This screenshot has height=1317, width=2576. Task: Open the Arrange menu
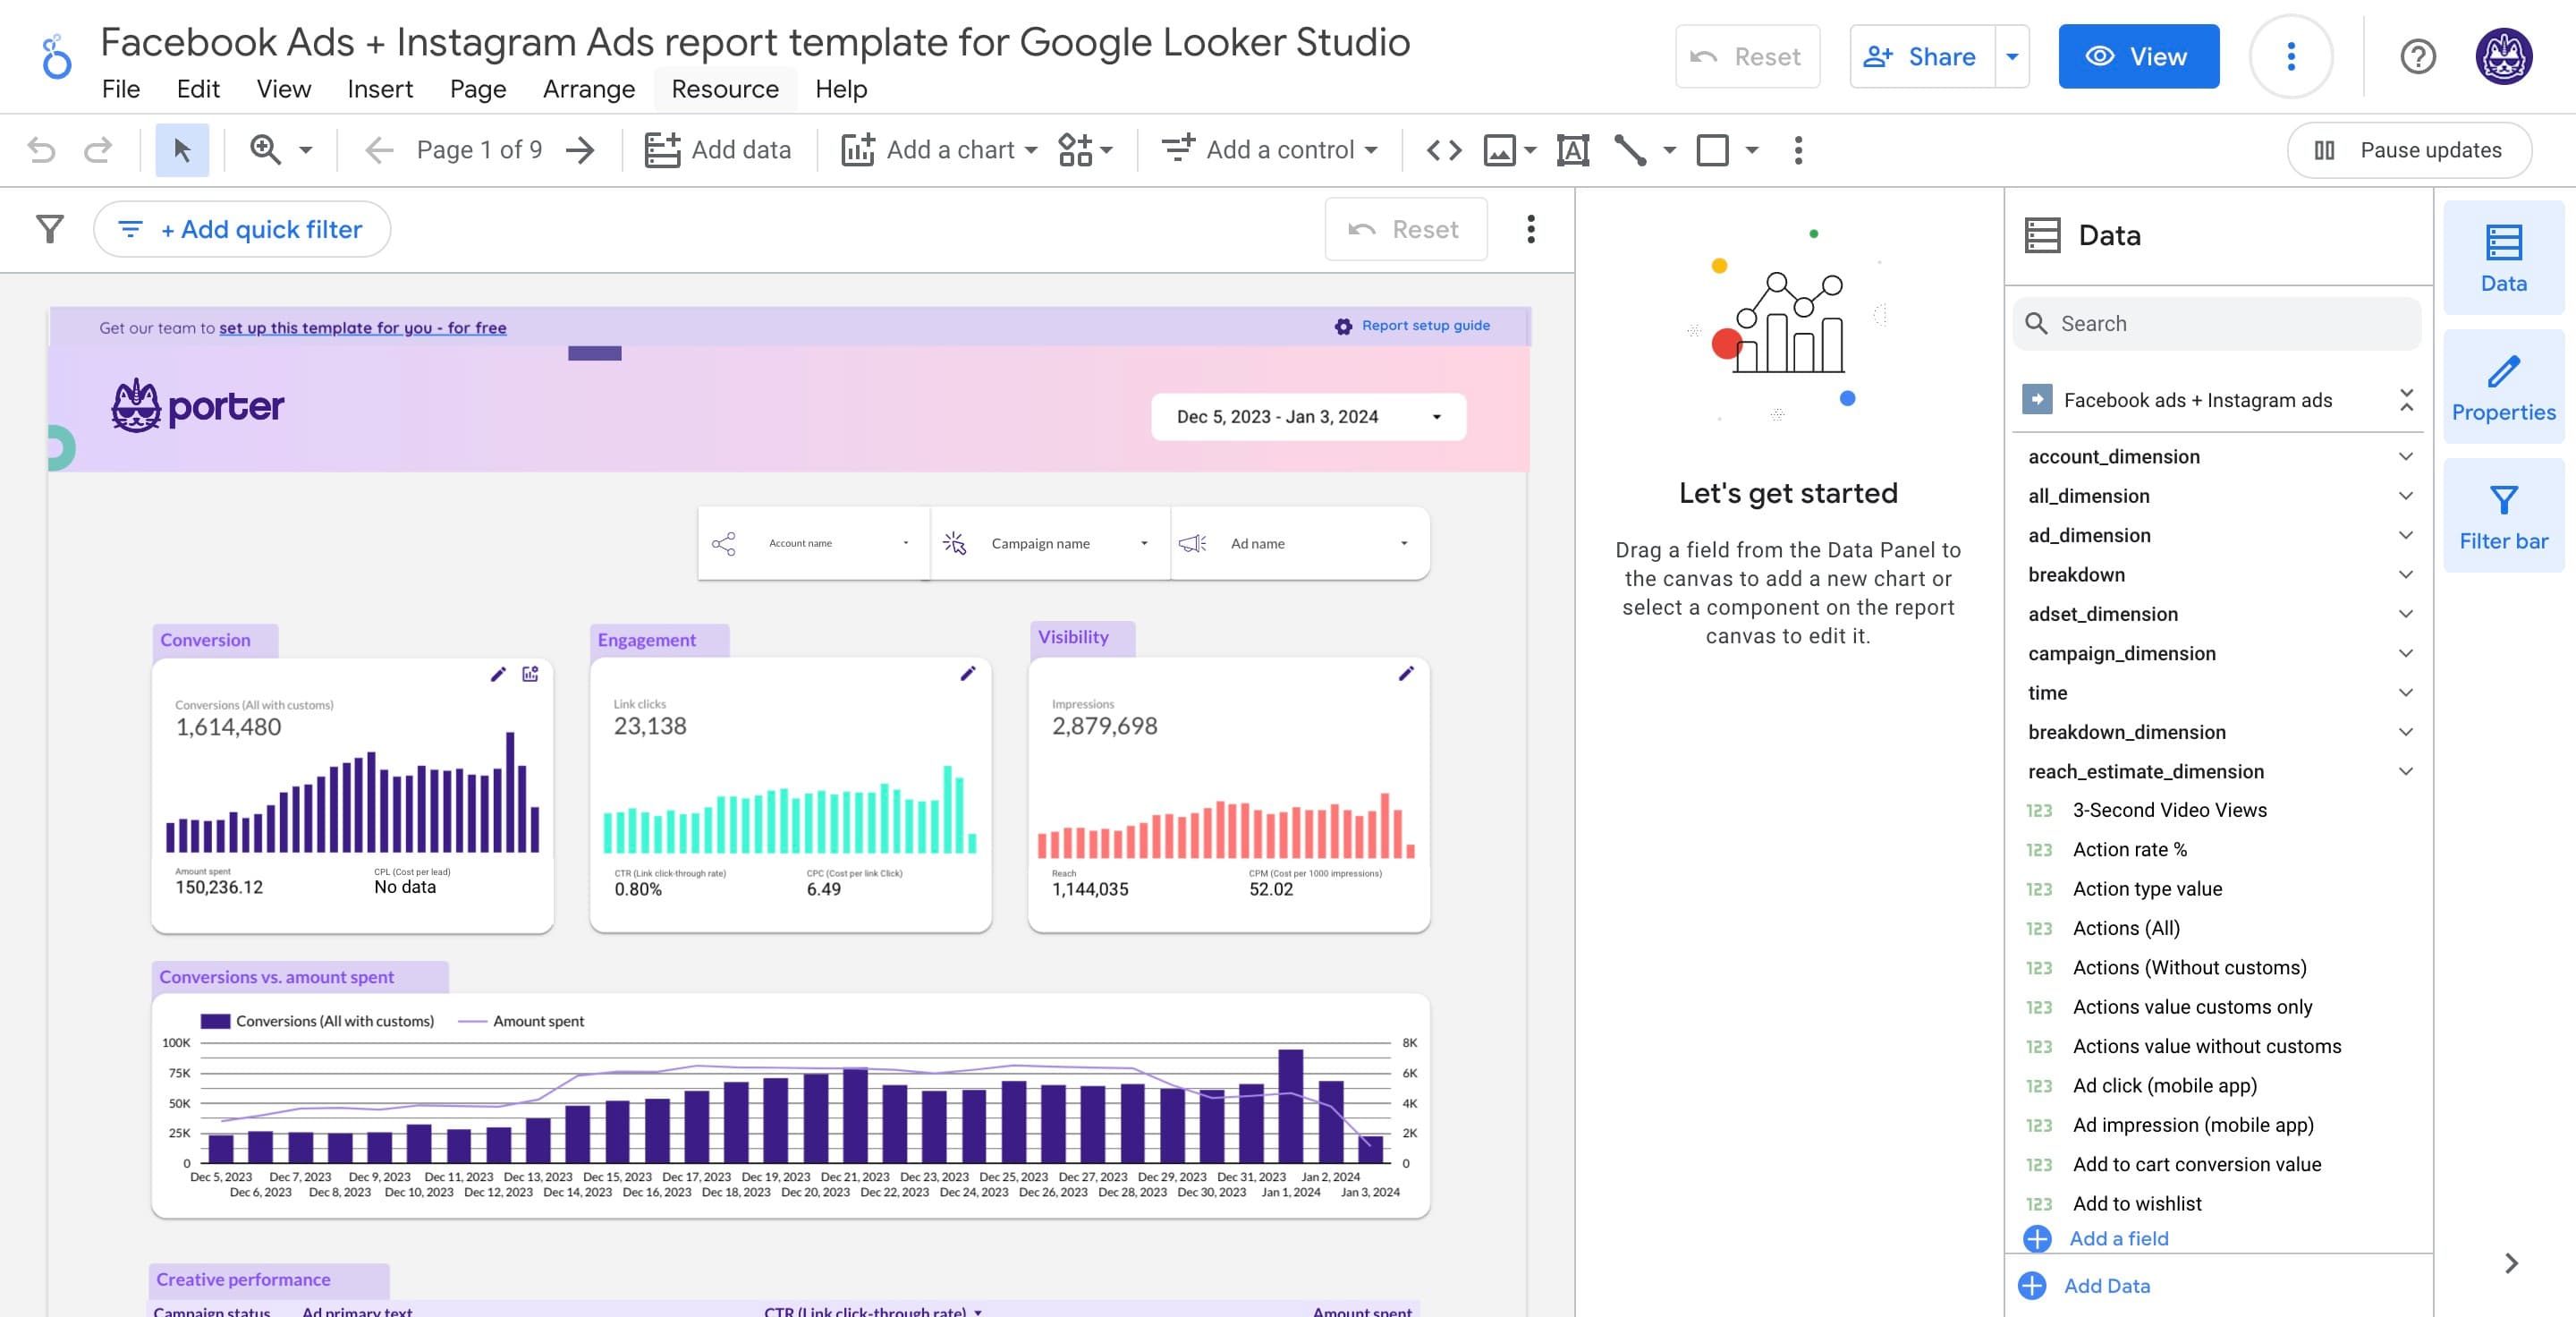pos(589,89)
